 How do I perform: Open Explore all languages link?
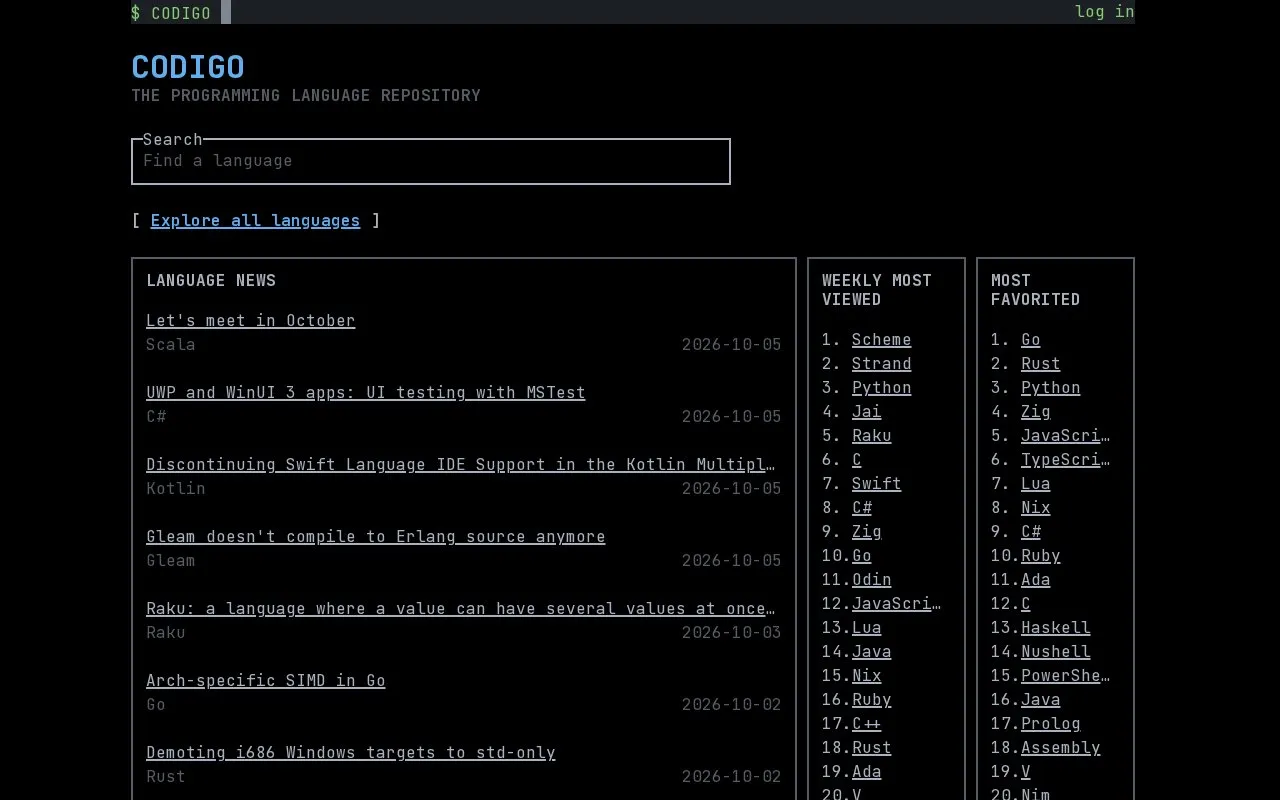[x=255, y=220]
